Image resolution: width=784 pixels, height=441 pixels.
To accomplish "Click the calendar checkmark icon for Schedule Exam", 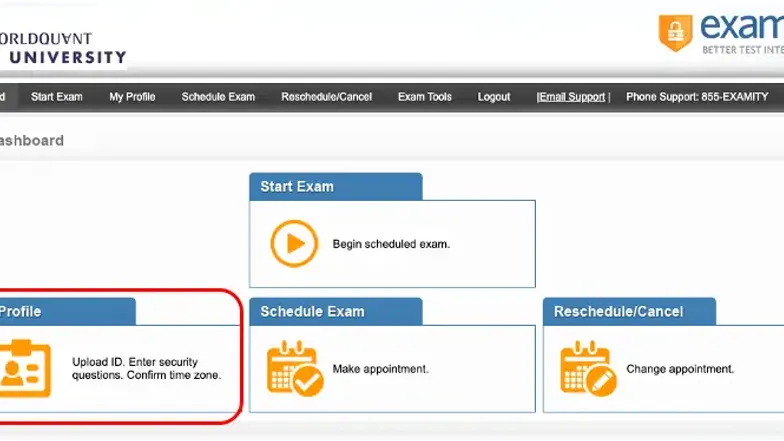I will [x=295, y=368].
